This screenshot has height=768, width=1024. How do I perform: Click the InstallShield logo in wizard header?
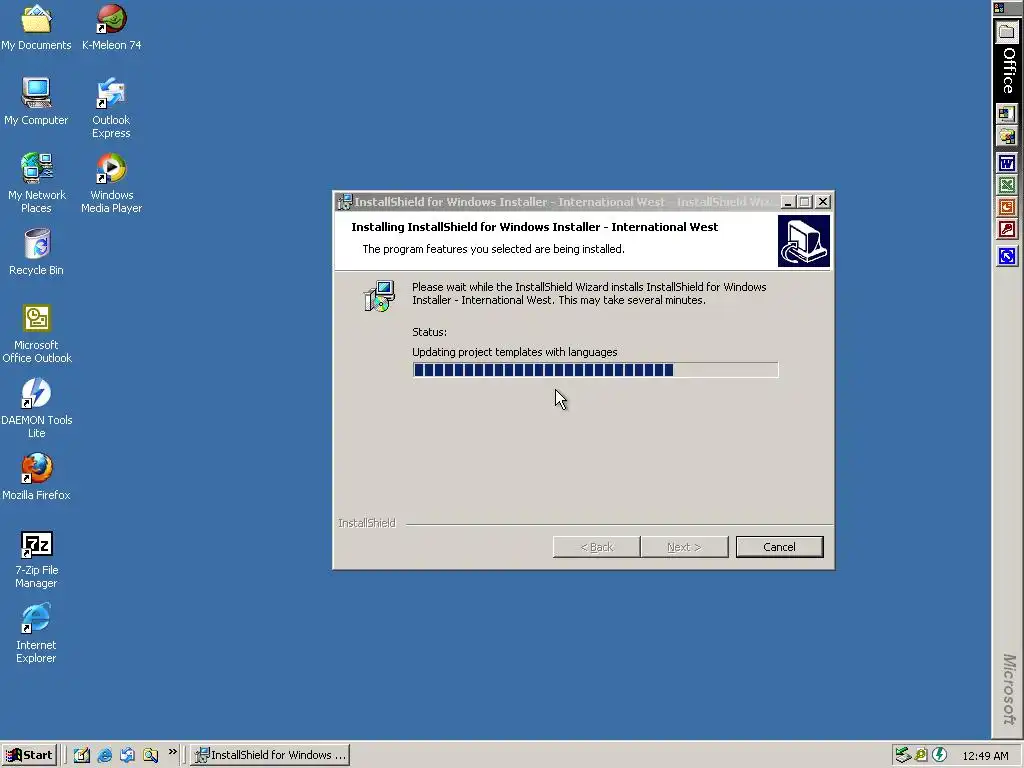point(804,241)
